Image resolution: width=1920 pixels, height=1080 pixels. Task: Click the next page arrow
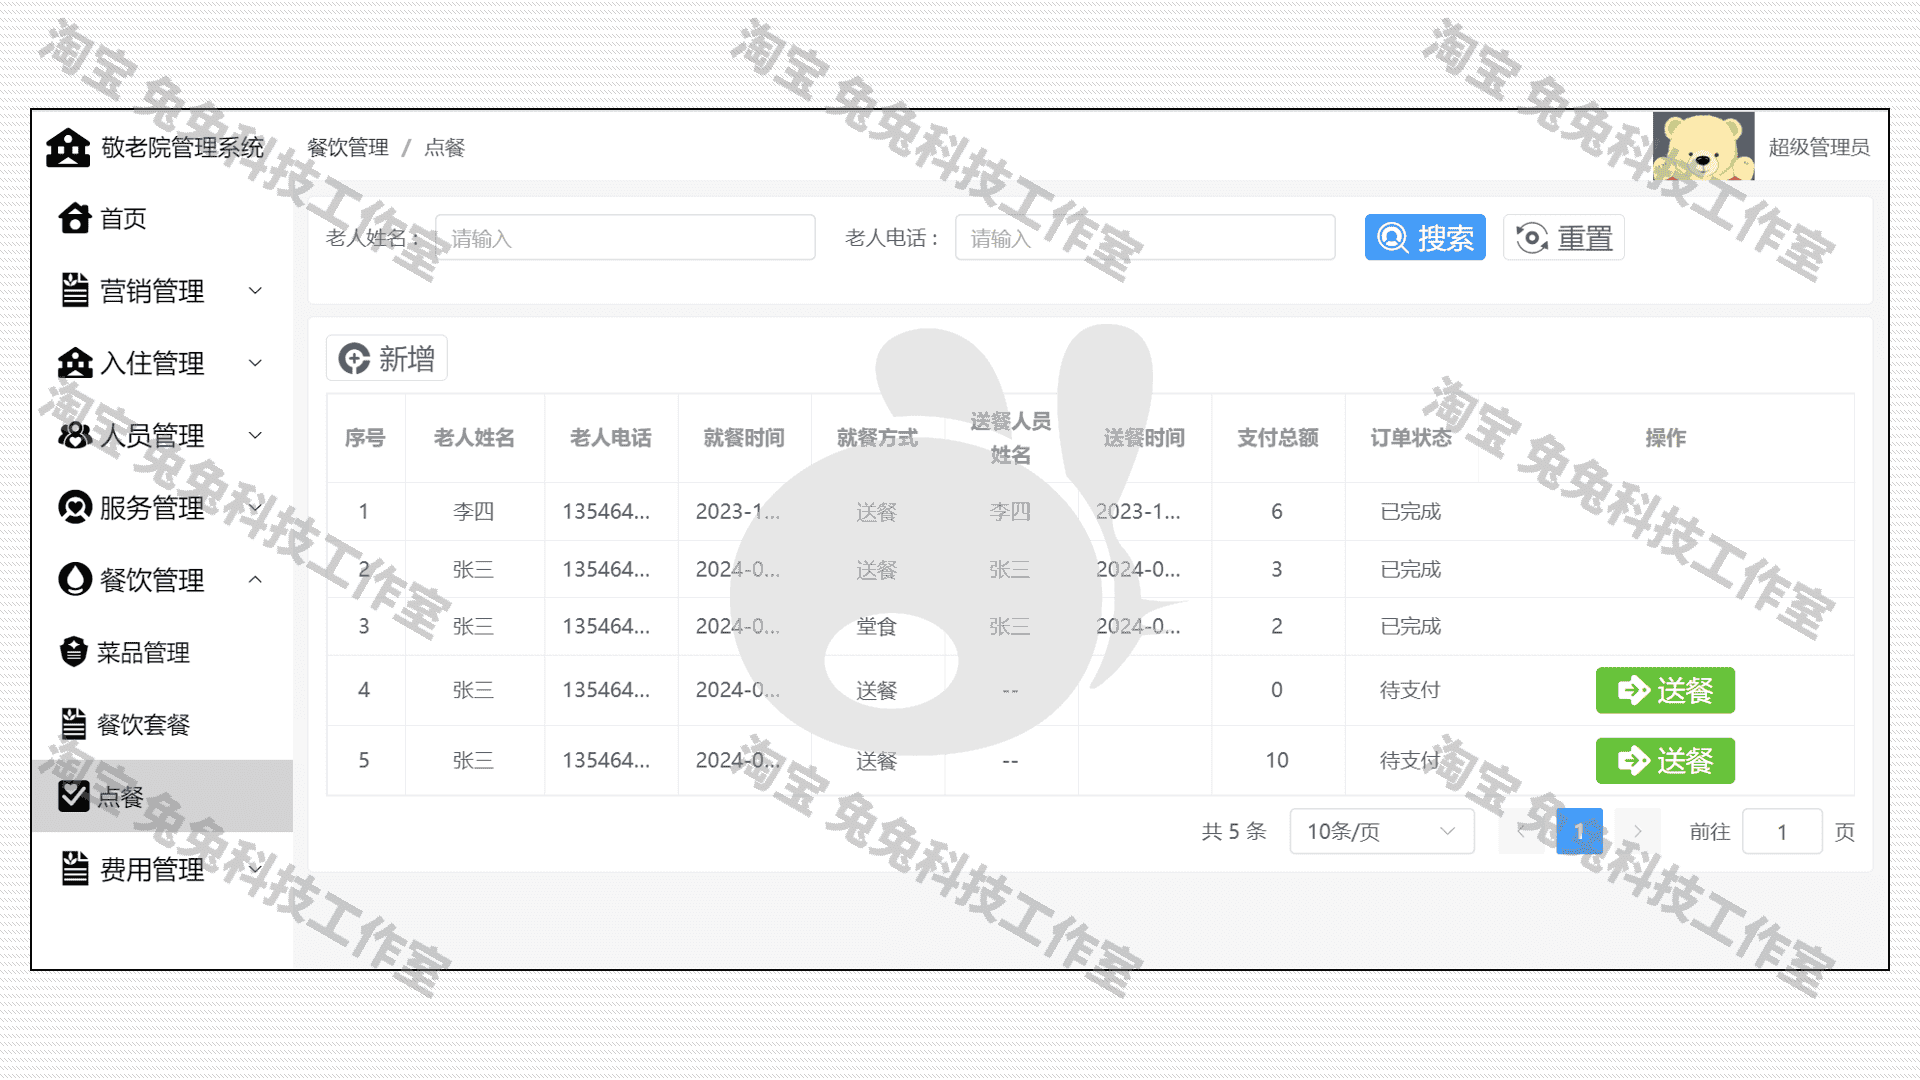click(1637, 831)
